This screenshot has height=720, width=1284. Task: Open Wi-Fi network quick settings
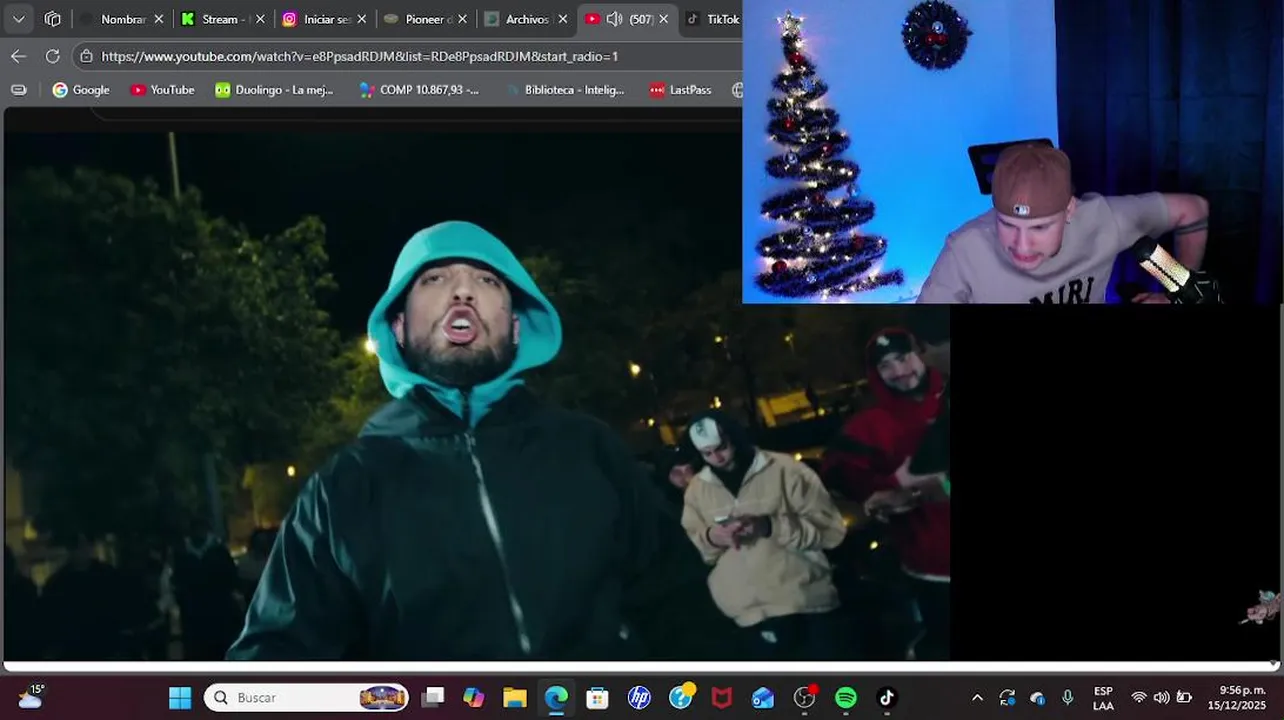coord(1138,697)
